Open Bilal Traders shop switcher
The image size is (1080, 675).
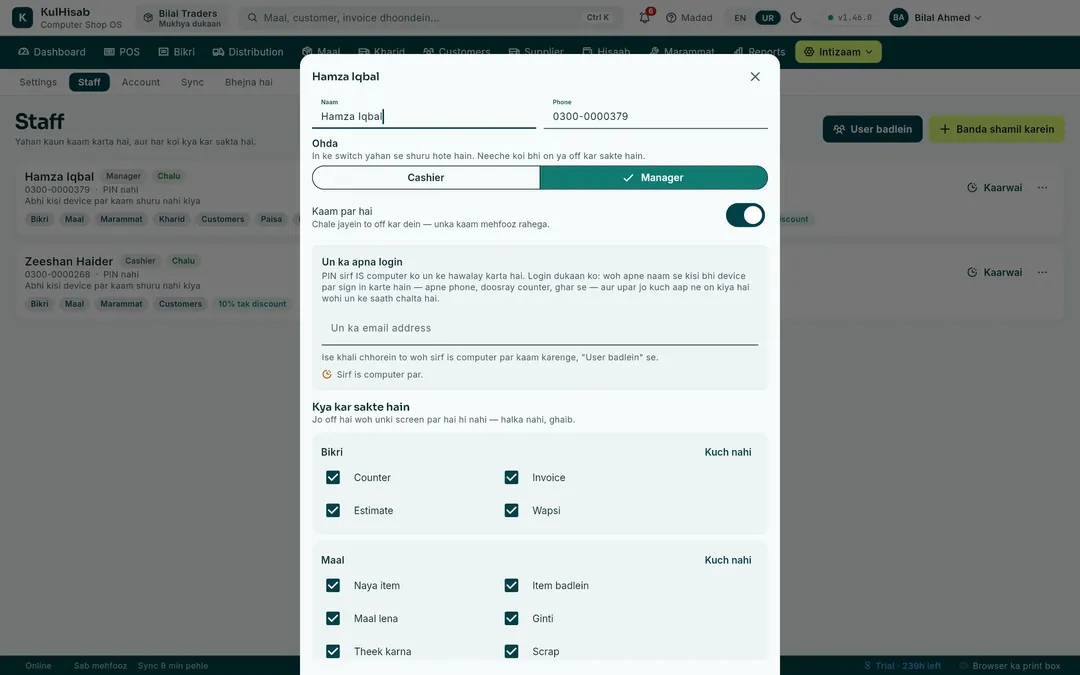[x=183, y=18]
